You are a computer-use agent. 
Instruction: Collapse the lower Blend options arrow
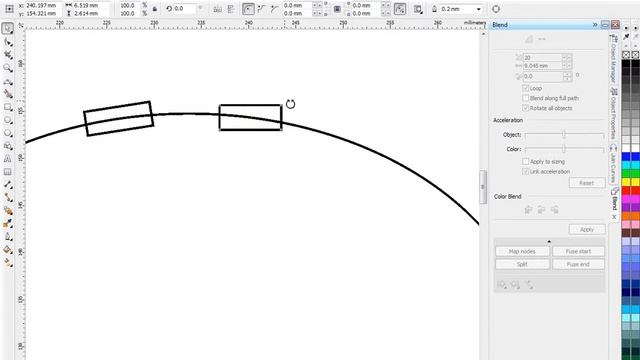(x=549, y=242)
